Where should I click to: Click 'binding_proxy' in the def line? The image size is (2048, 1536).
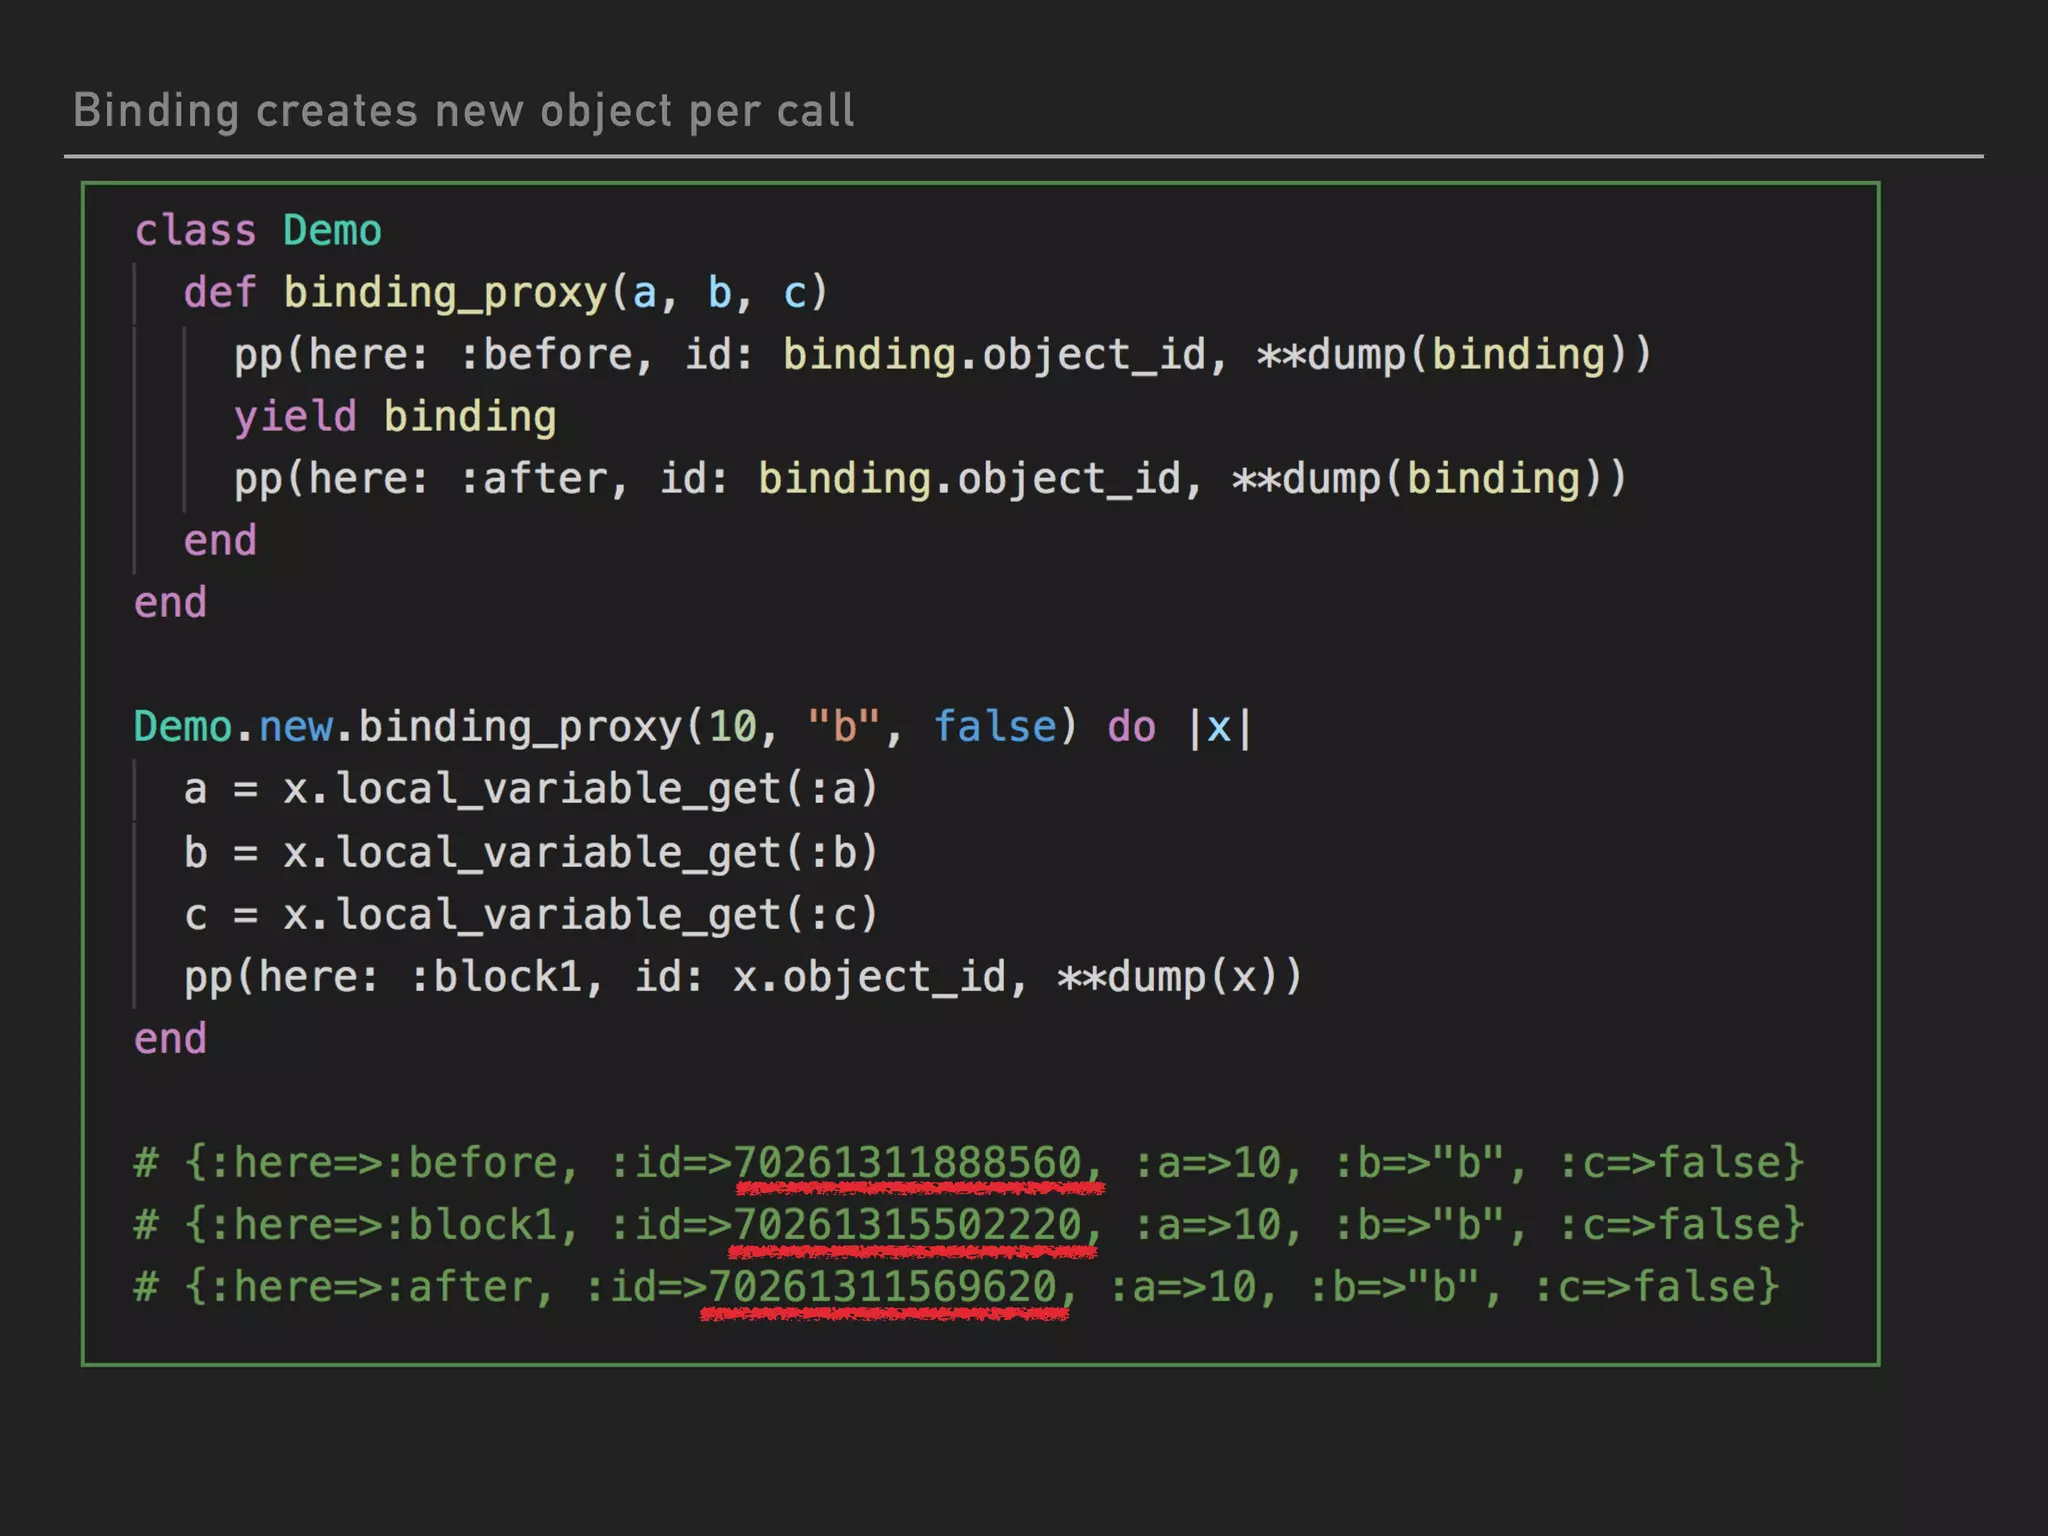click(445, 293)
